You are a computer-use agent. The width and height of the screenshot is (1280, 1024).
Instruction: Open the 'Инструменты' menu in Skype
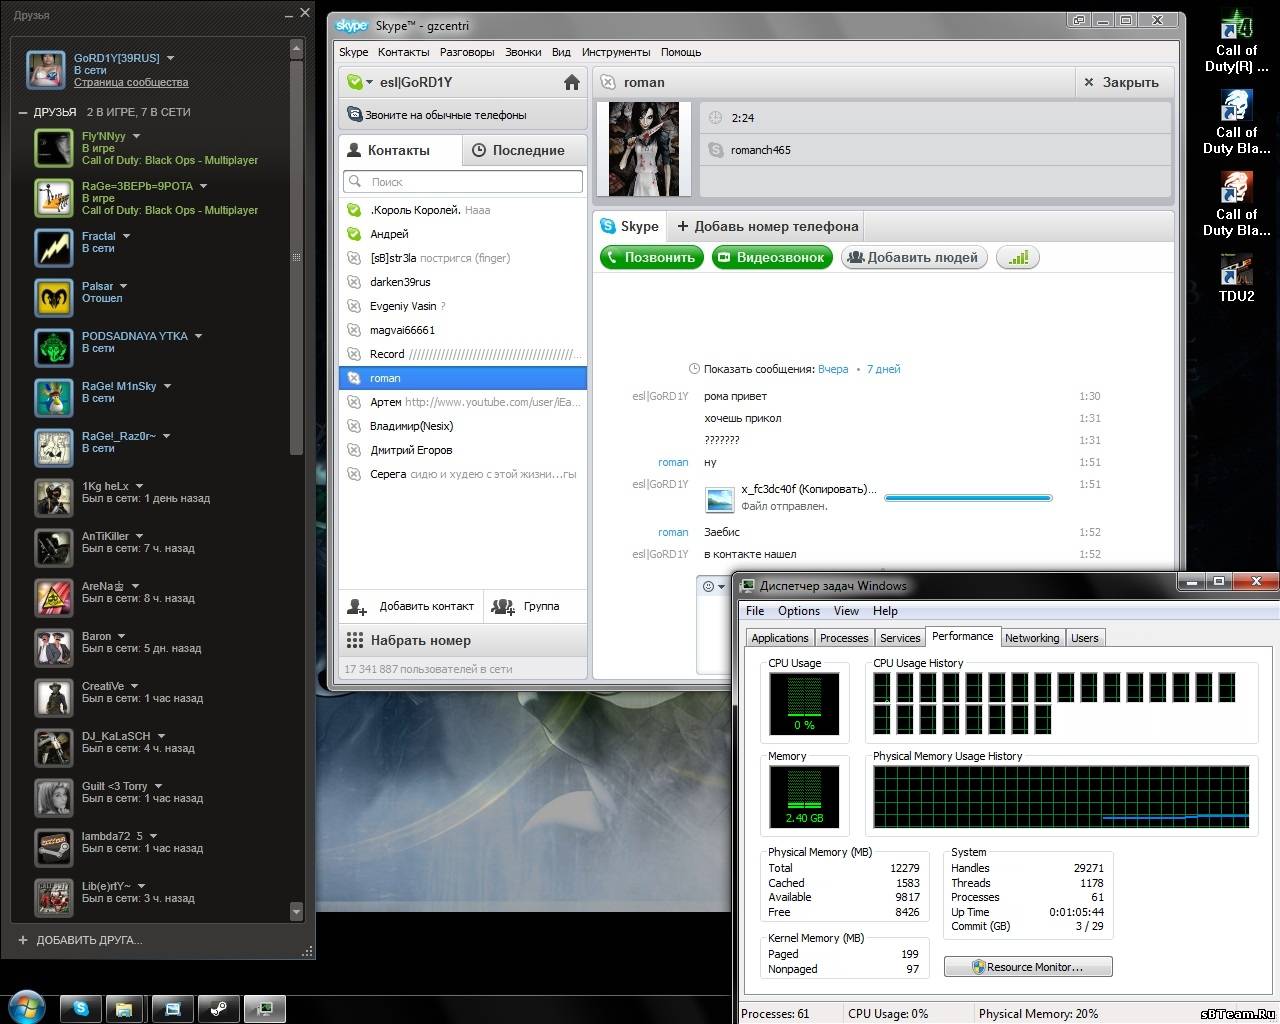pos(616,52)
